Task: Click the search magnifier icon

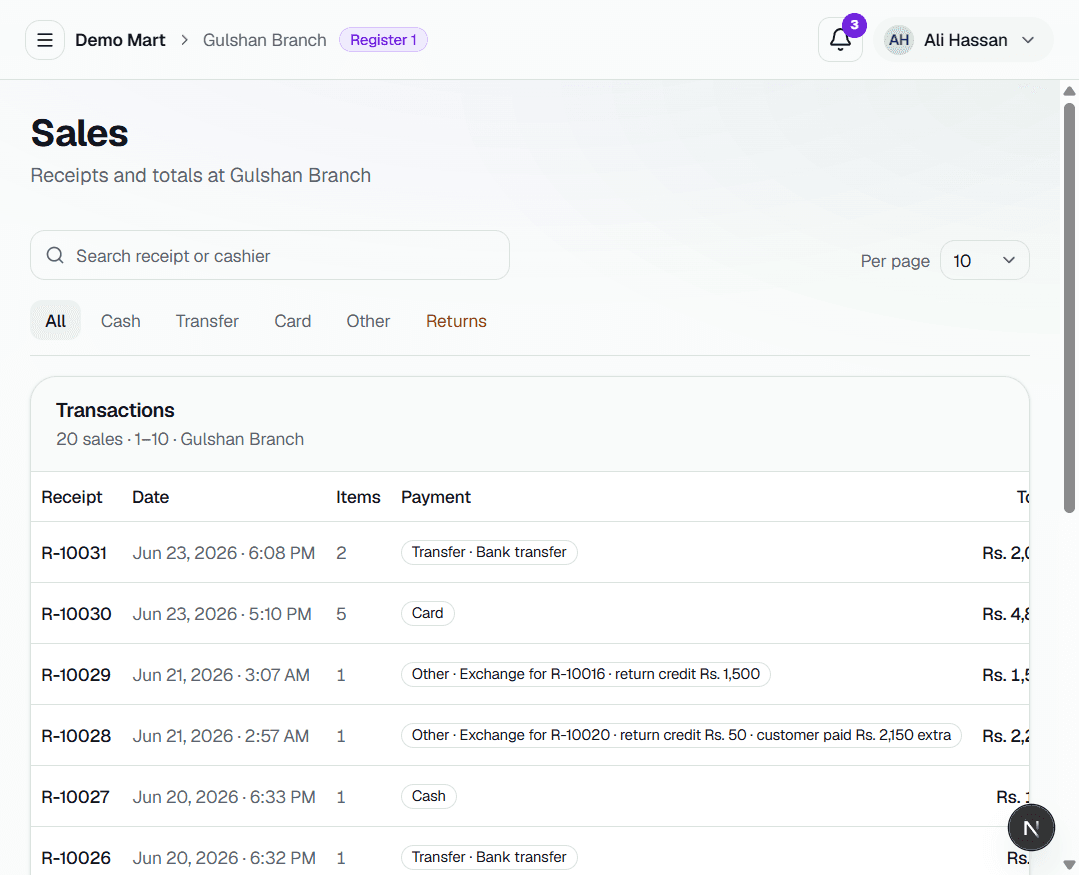Action: 55,255
